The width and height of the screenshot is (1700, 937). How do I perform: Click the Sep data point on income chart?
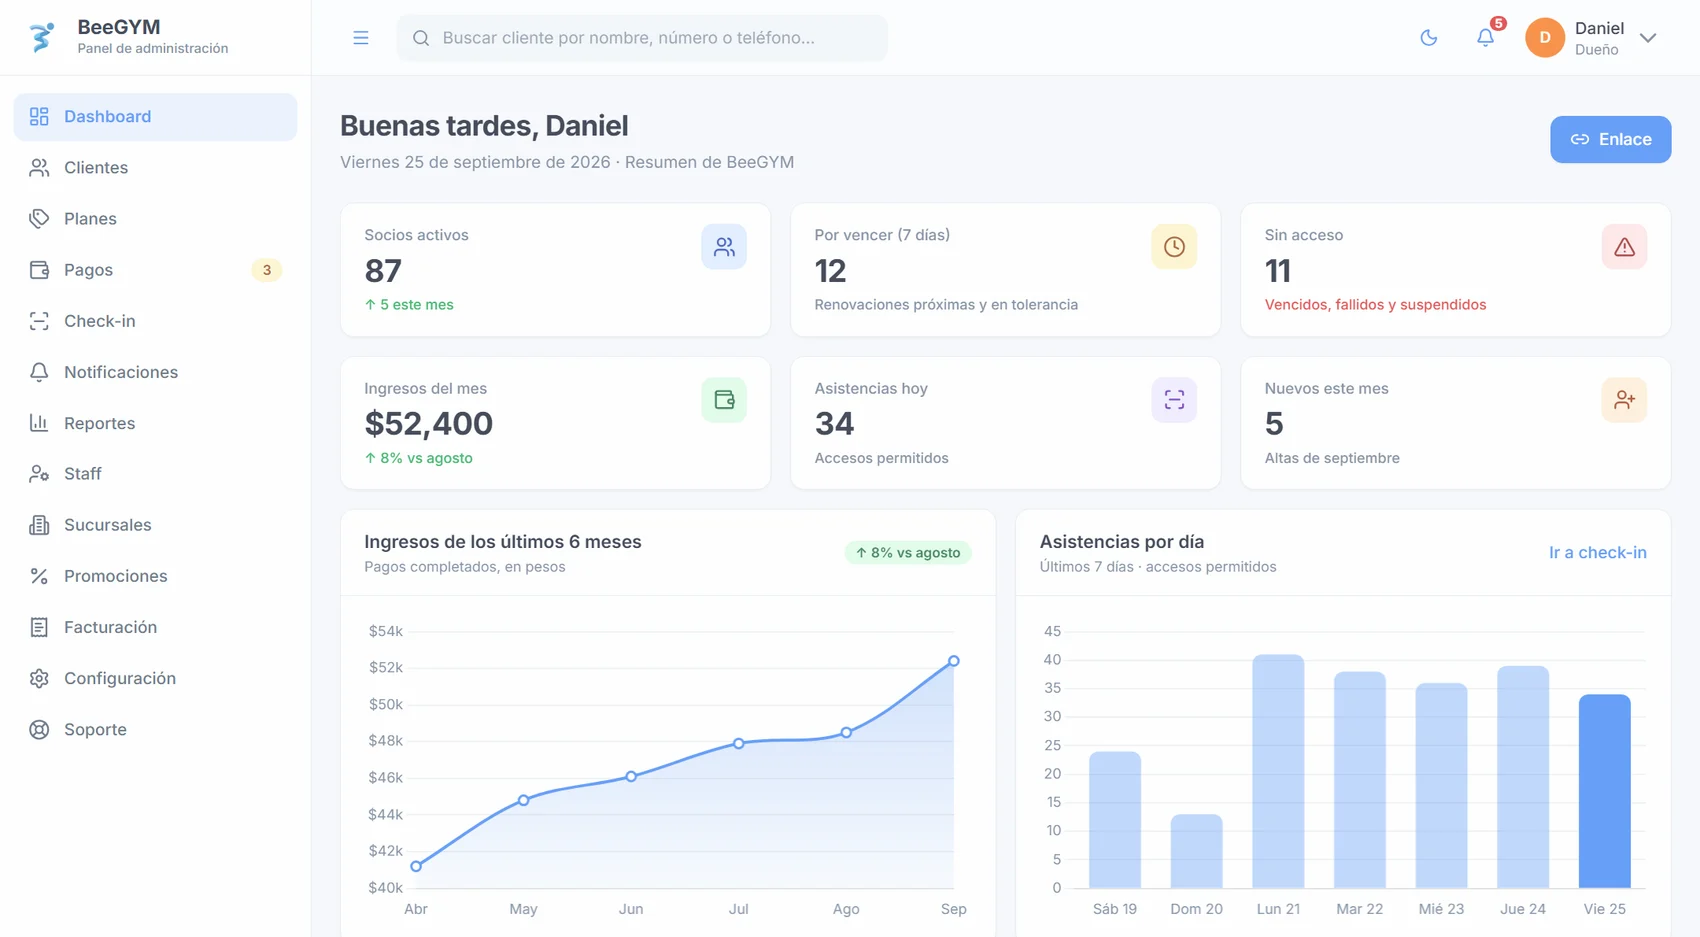[954, 661]
